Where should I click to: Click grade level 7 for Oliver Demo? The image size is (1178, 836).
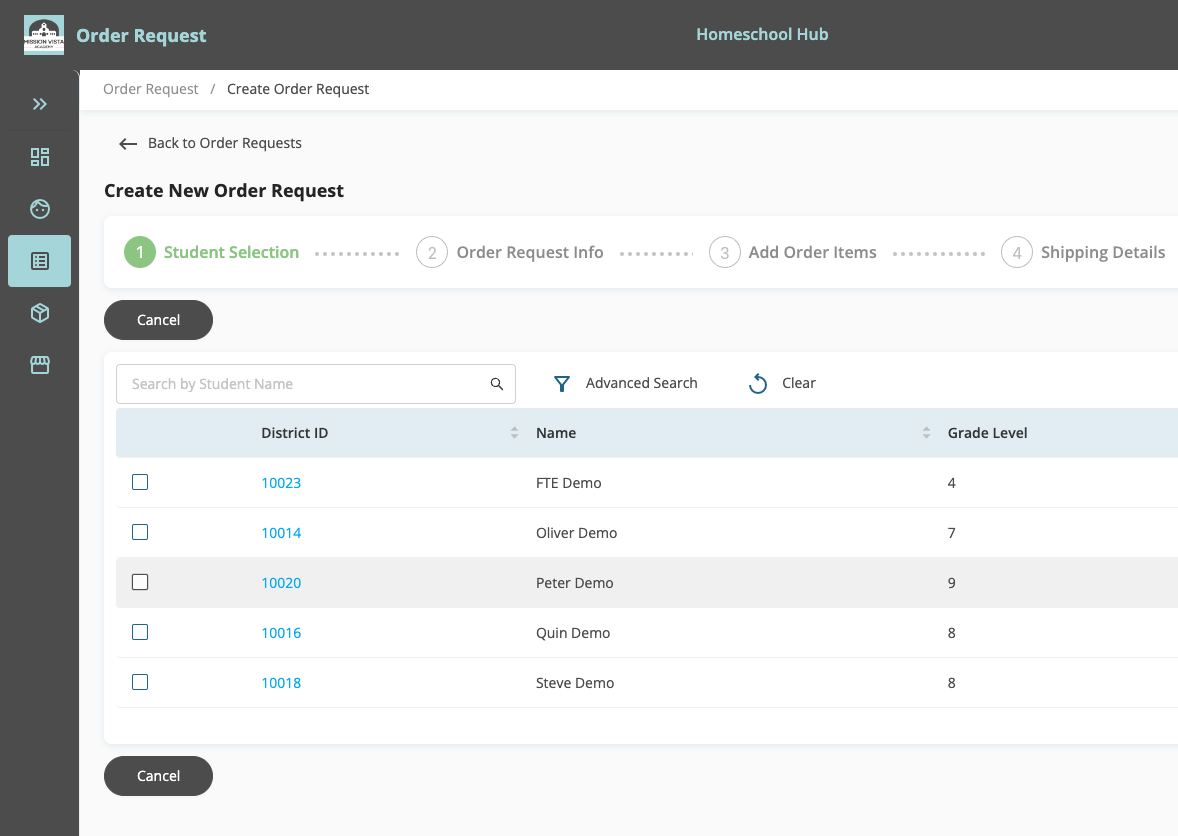click(x=952, y=533)
